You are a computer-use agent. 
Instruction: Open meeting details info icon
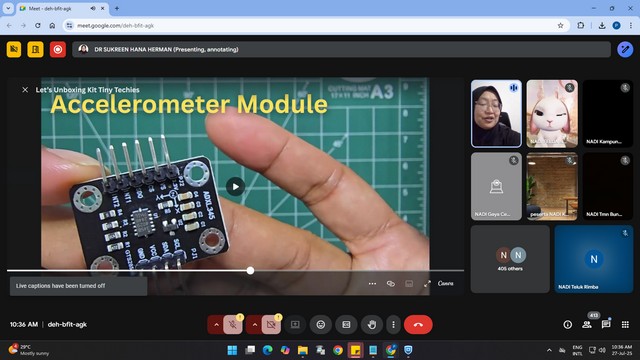568,324
